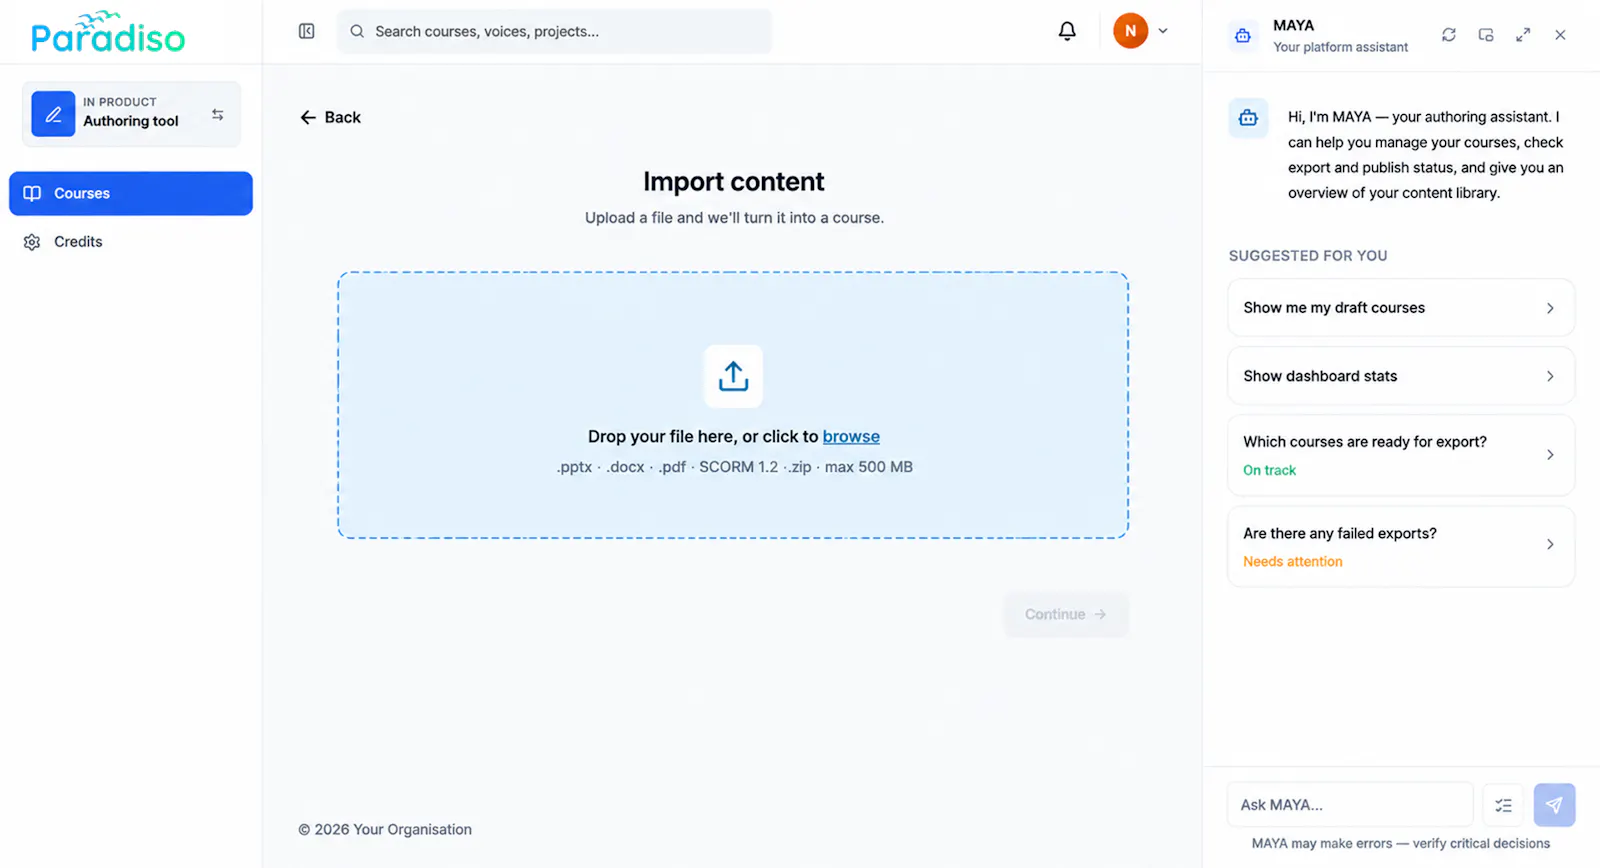Click the Continue button
Image resolution: width=1600 pixels, height=868 pixels.
[1066, 614]
